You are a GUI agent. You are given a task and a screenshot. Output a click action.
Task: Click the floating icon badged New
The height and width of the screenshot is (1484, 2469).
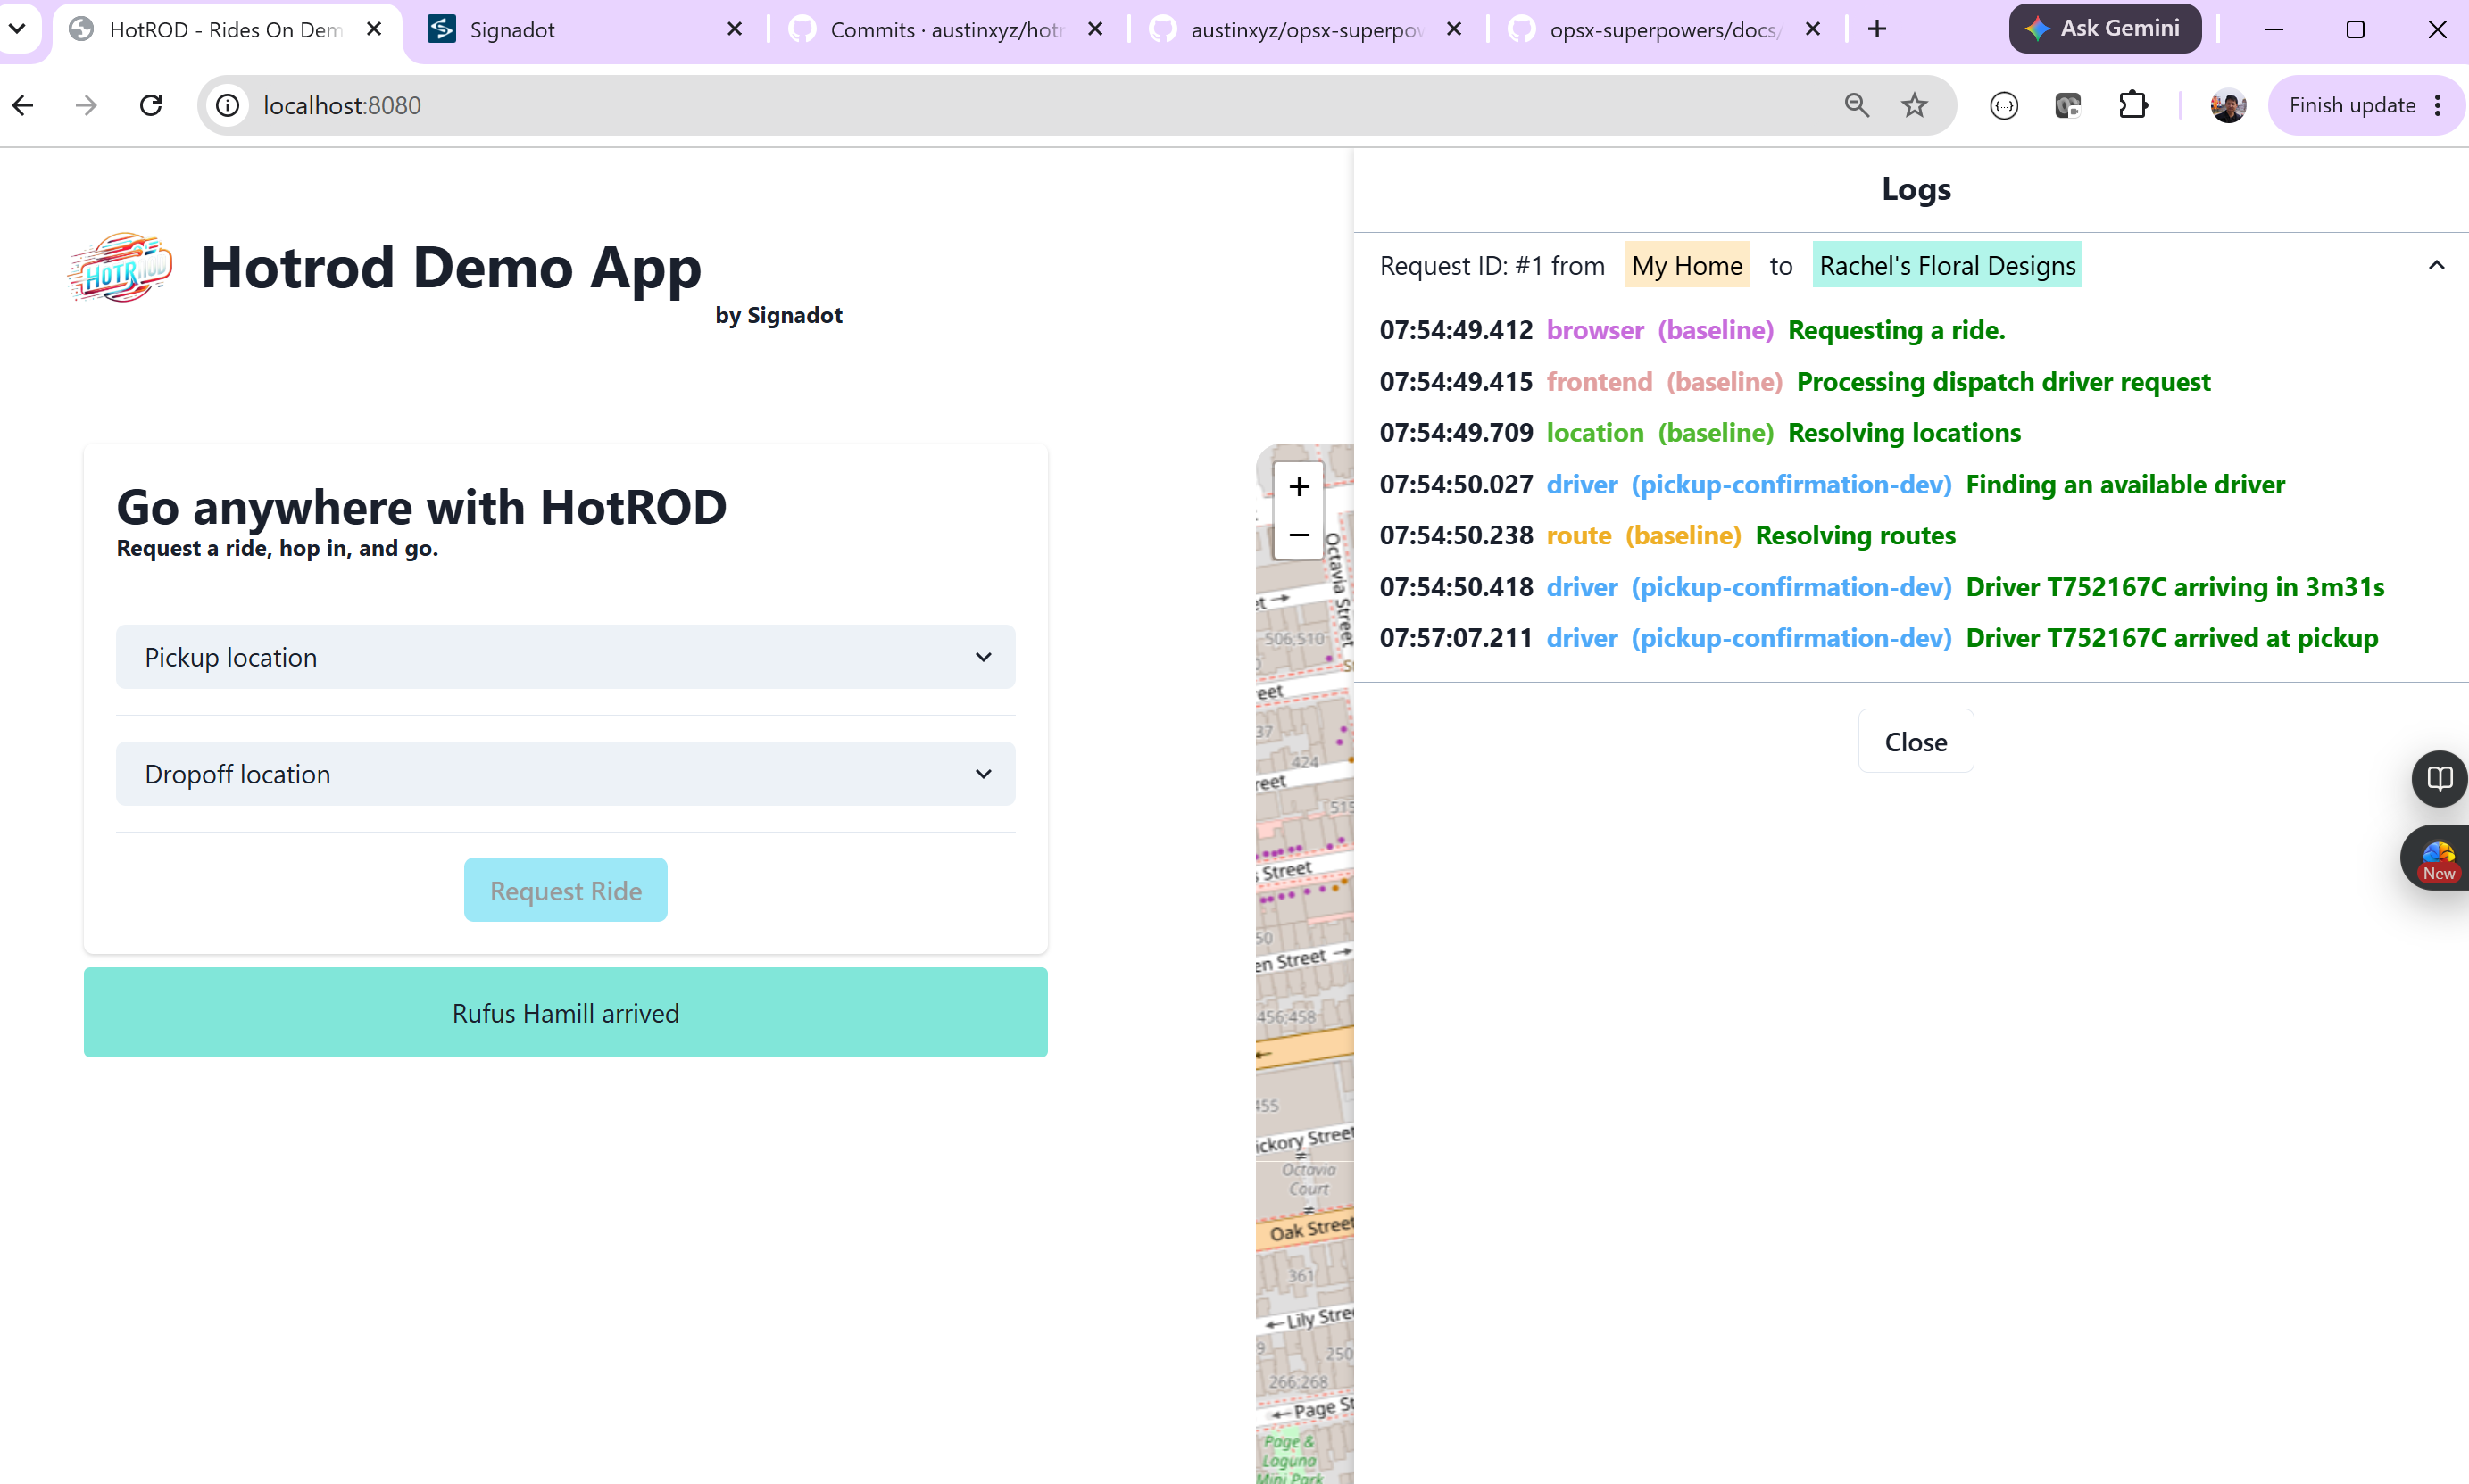click(2437, 858)
